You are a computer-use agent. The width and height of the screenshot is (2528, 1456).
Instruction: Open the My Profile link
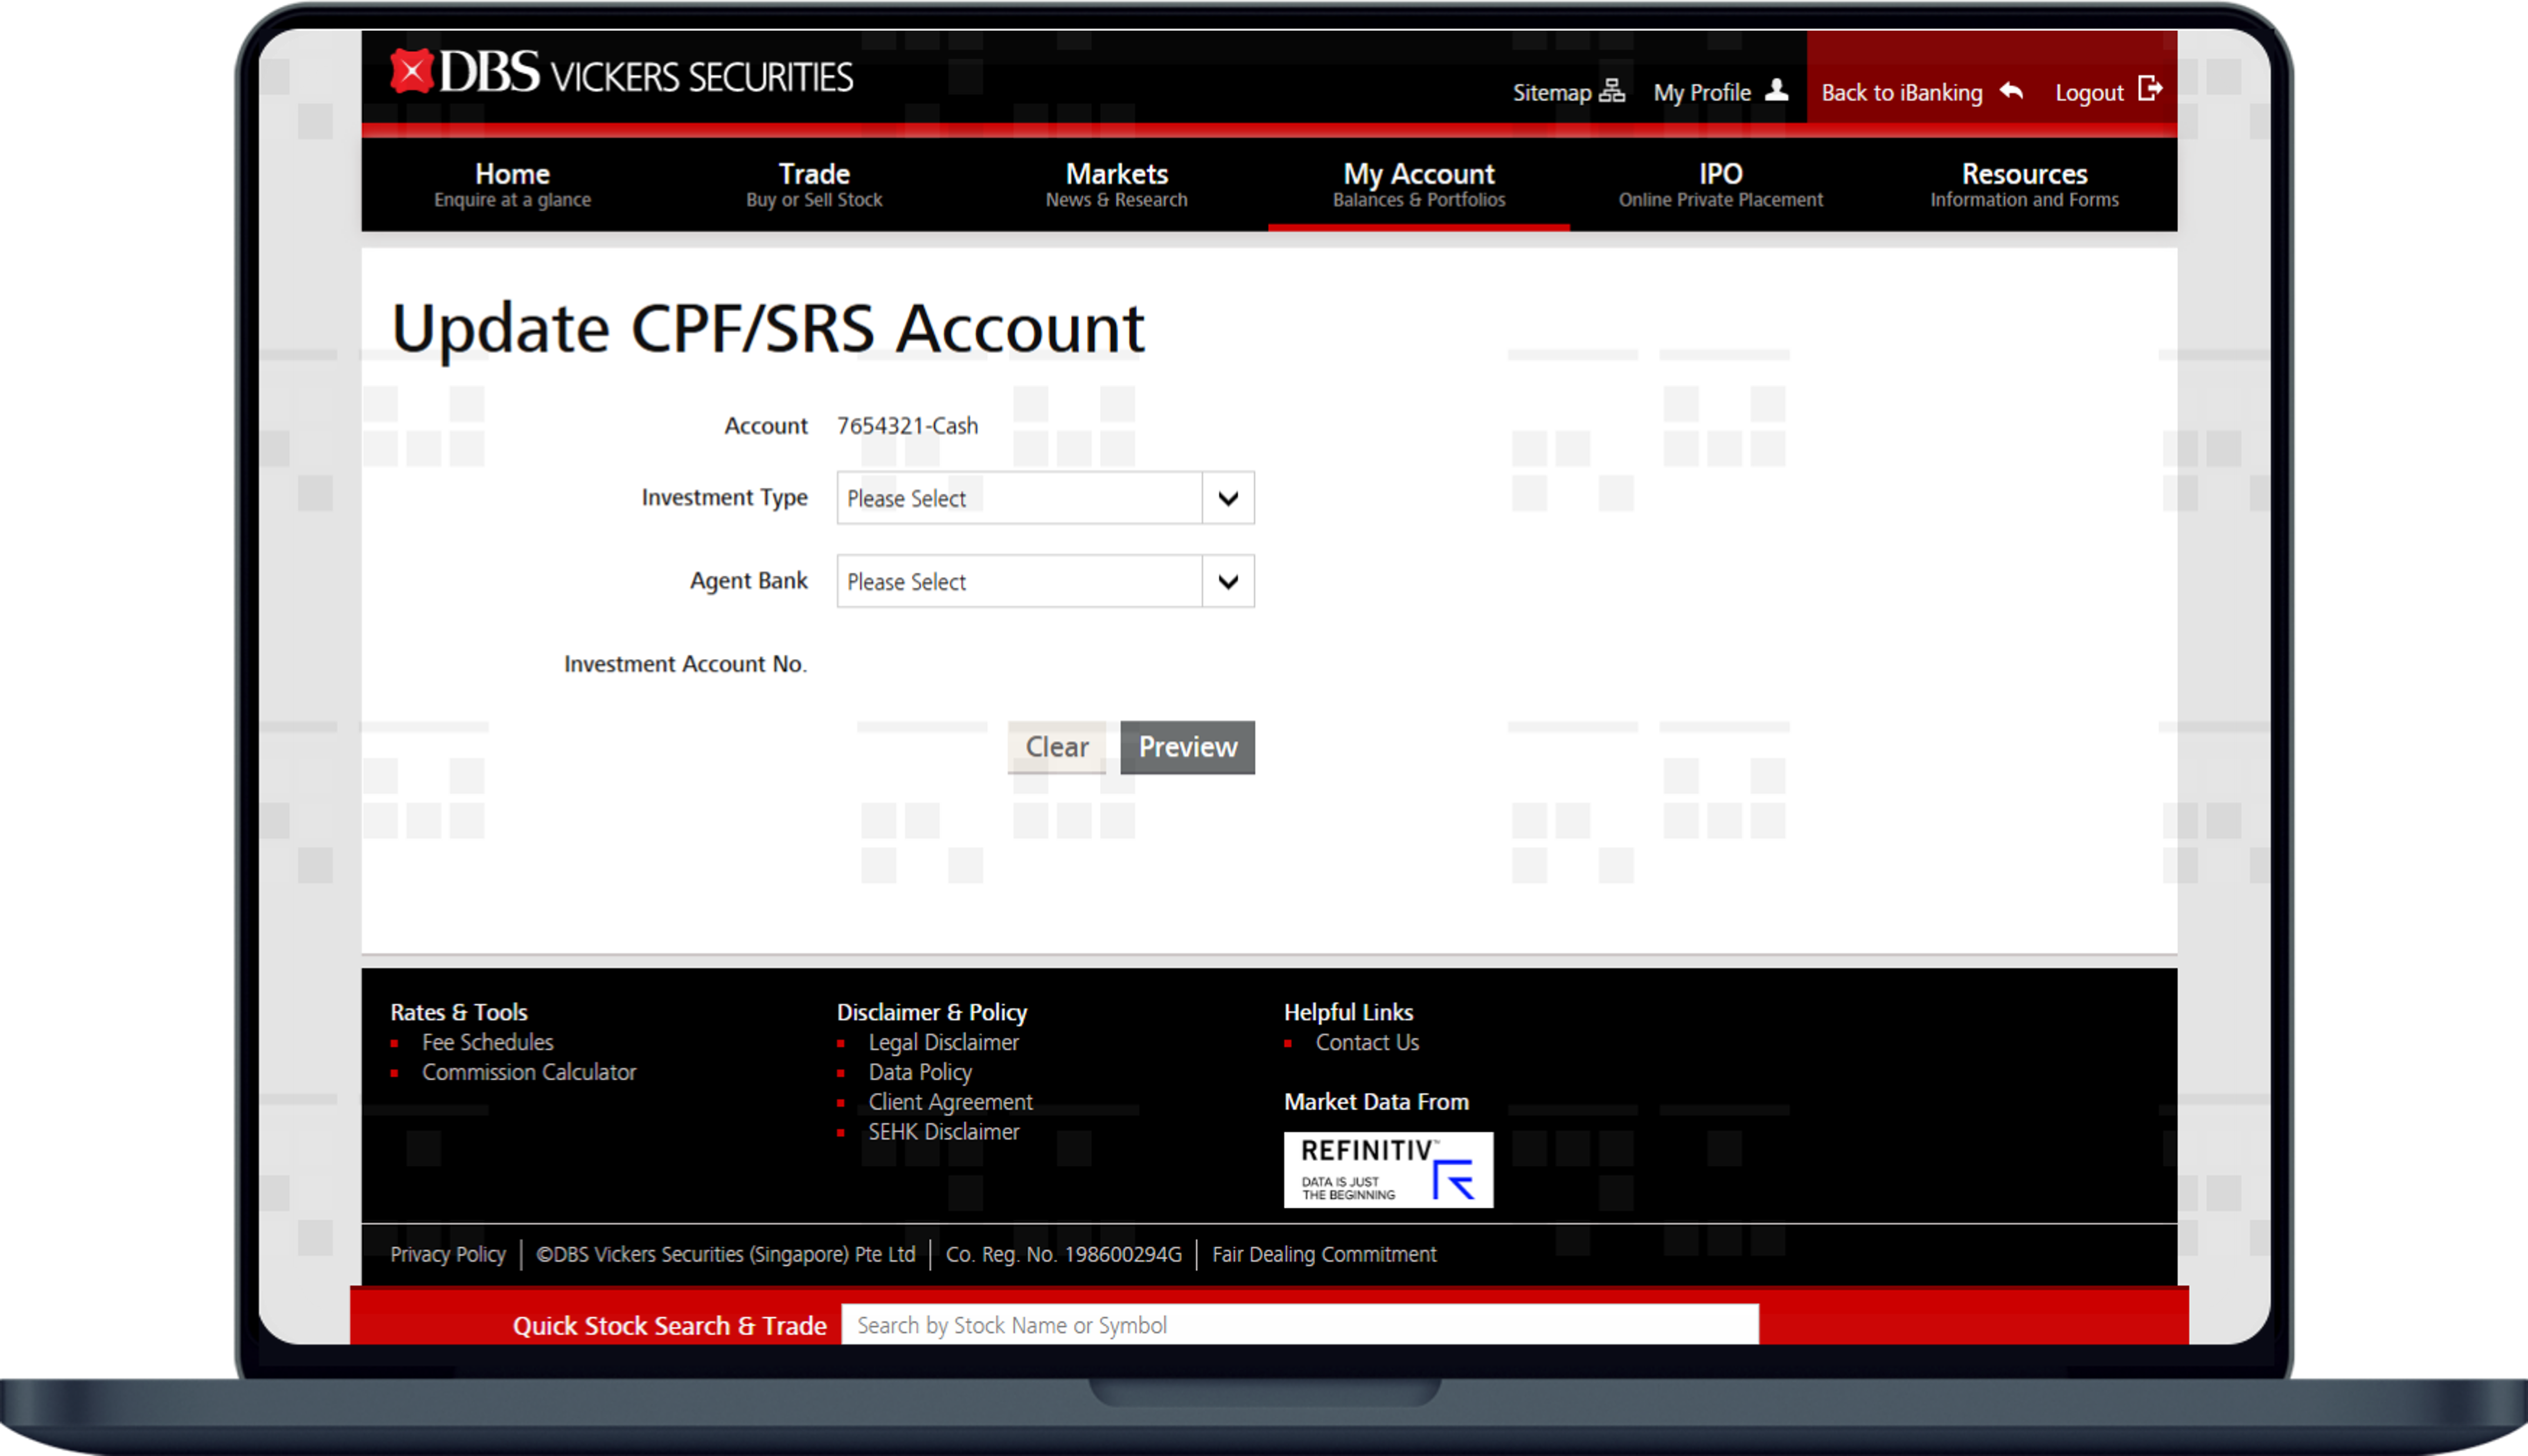tap(1702, 93)
